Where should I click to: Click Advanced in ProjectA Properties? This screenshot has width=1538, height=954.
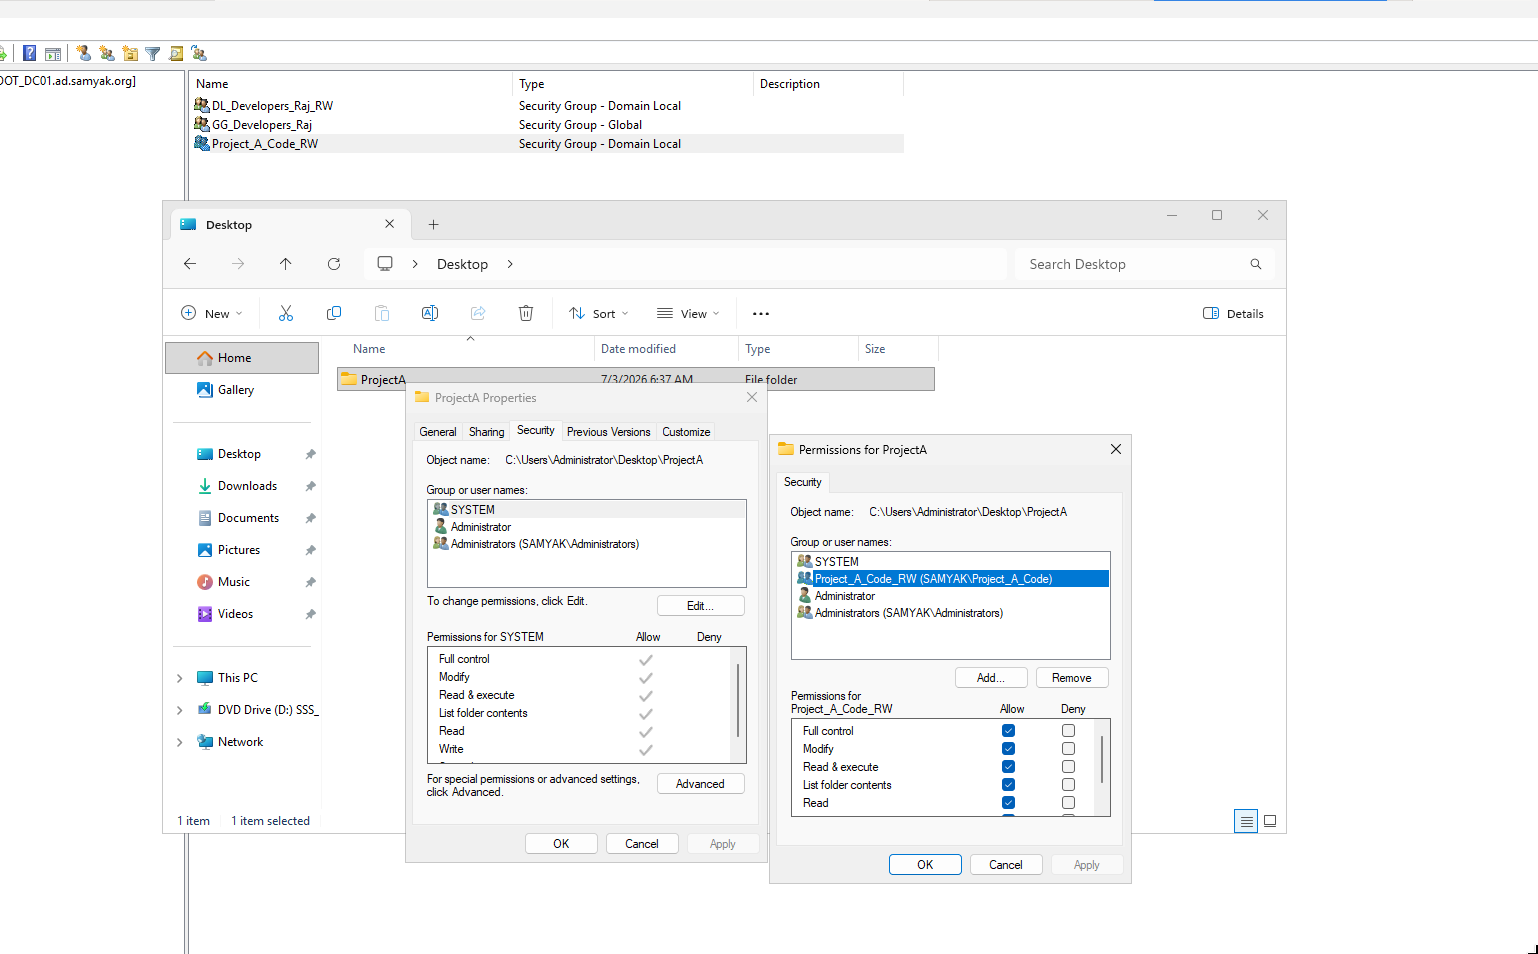click(700, 784)
